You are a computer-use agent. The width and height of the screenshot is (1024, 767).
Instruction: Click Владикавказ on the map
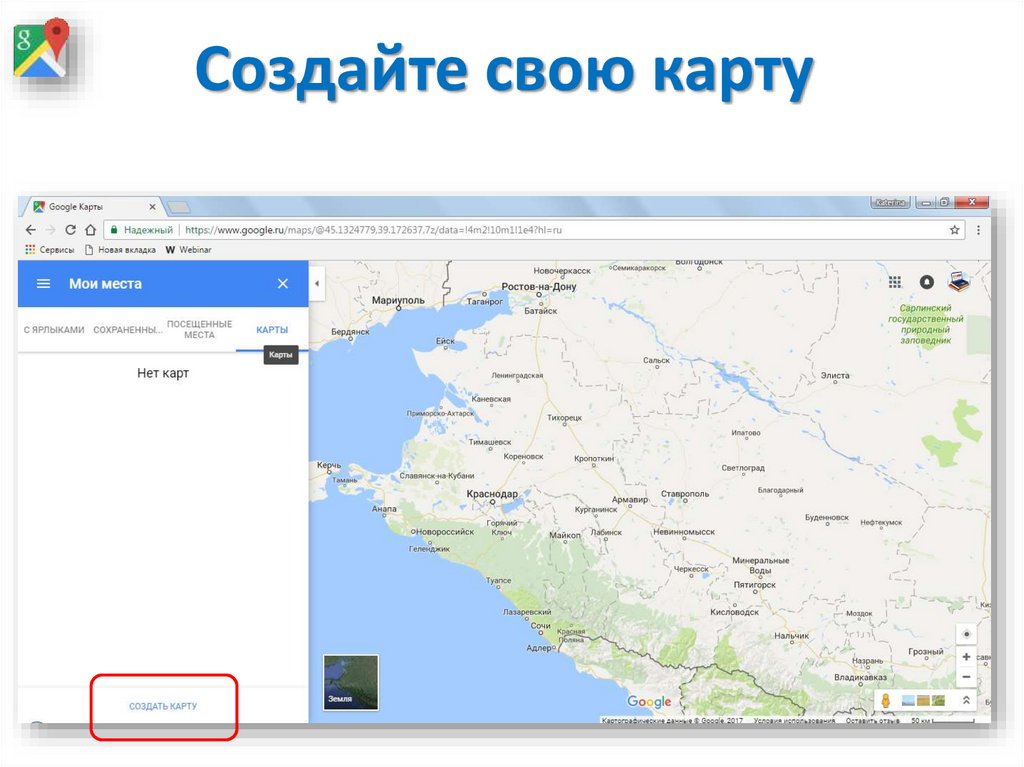tap(860, 677)
